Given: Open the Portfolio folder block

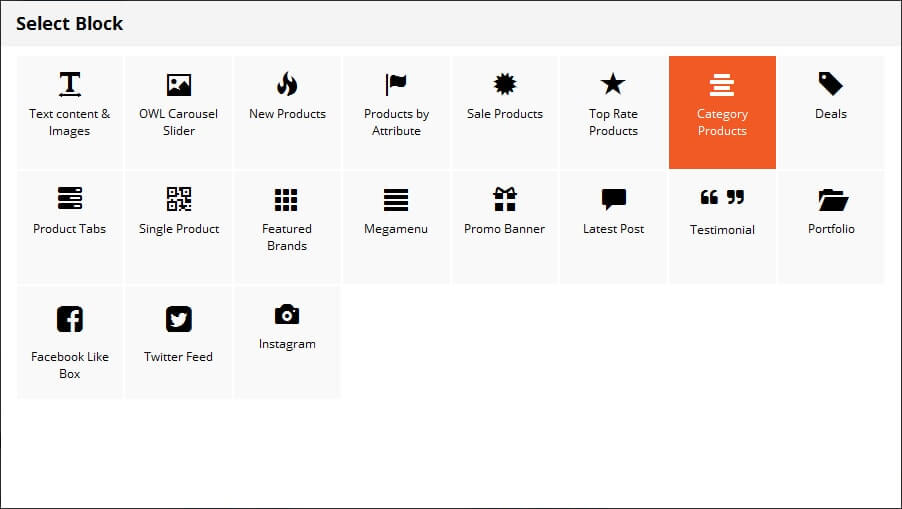Looking at the screenshot, I should coord(831,227).
